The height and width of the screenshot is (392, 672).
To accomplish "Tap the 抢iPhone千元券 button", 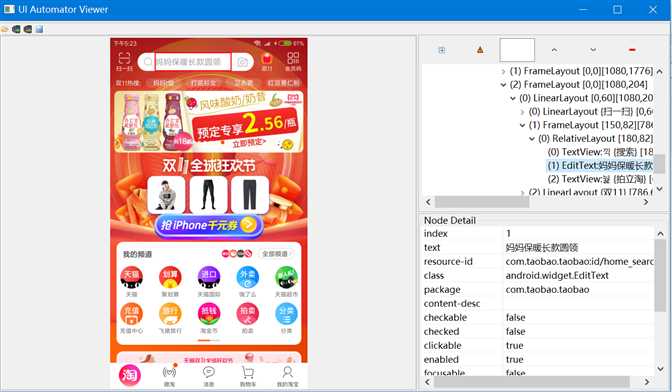I will tap(209, 225).
